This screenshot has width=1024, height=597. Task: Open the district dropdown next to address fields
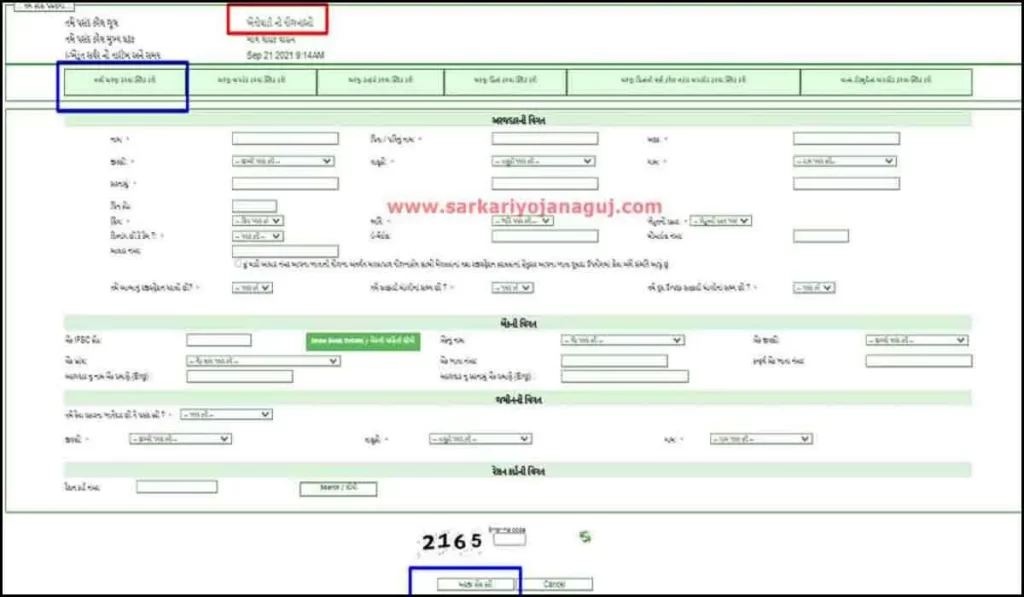[x=253, y=220]
